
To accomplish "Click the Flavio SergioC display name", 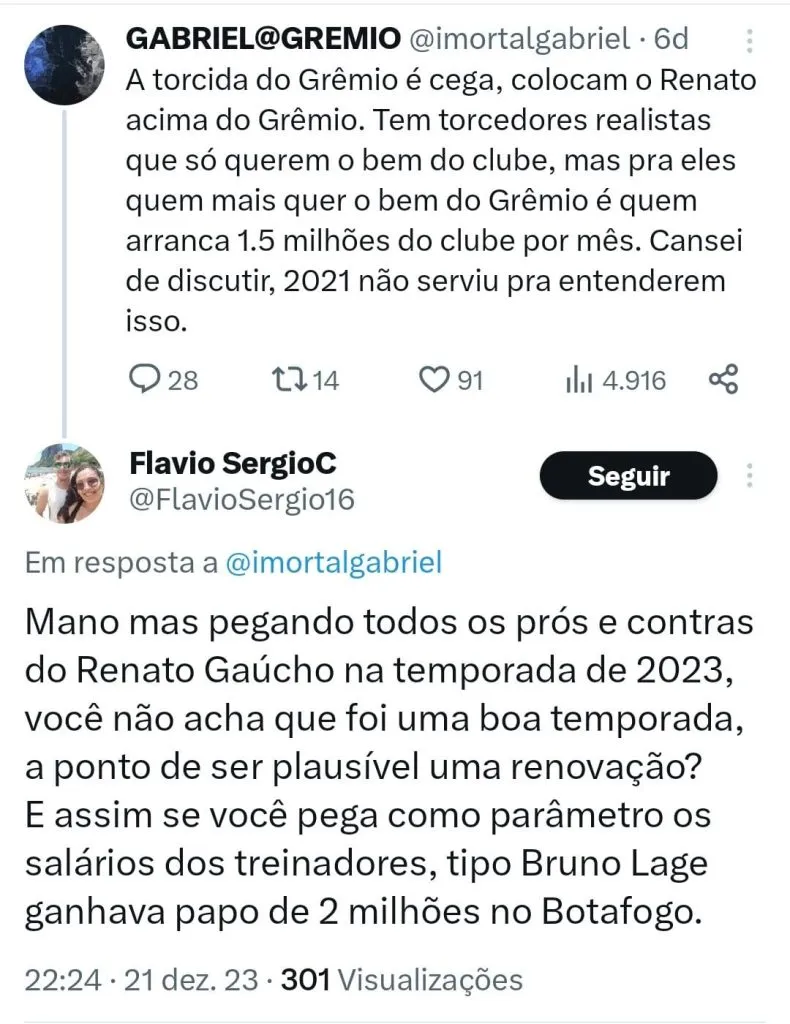I will (x=233, y=463).
